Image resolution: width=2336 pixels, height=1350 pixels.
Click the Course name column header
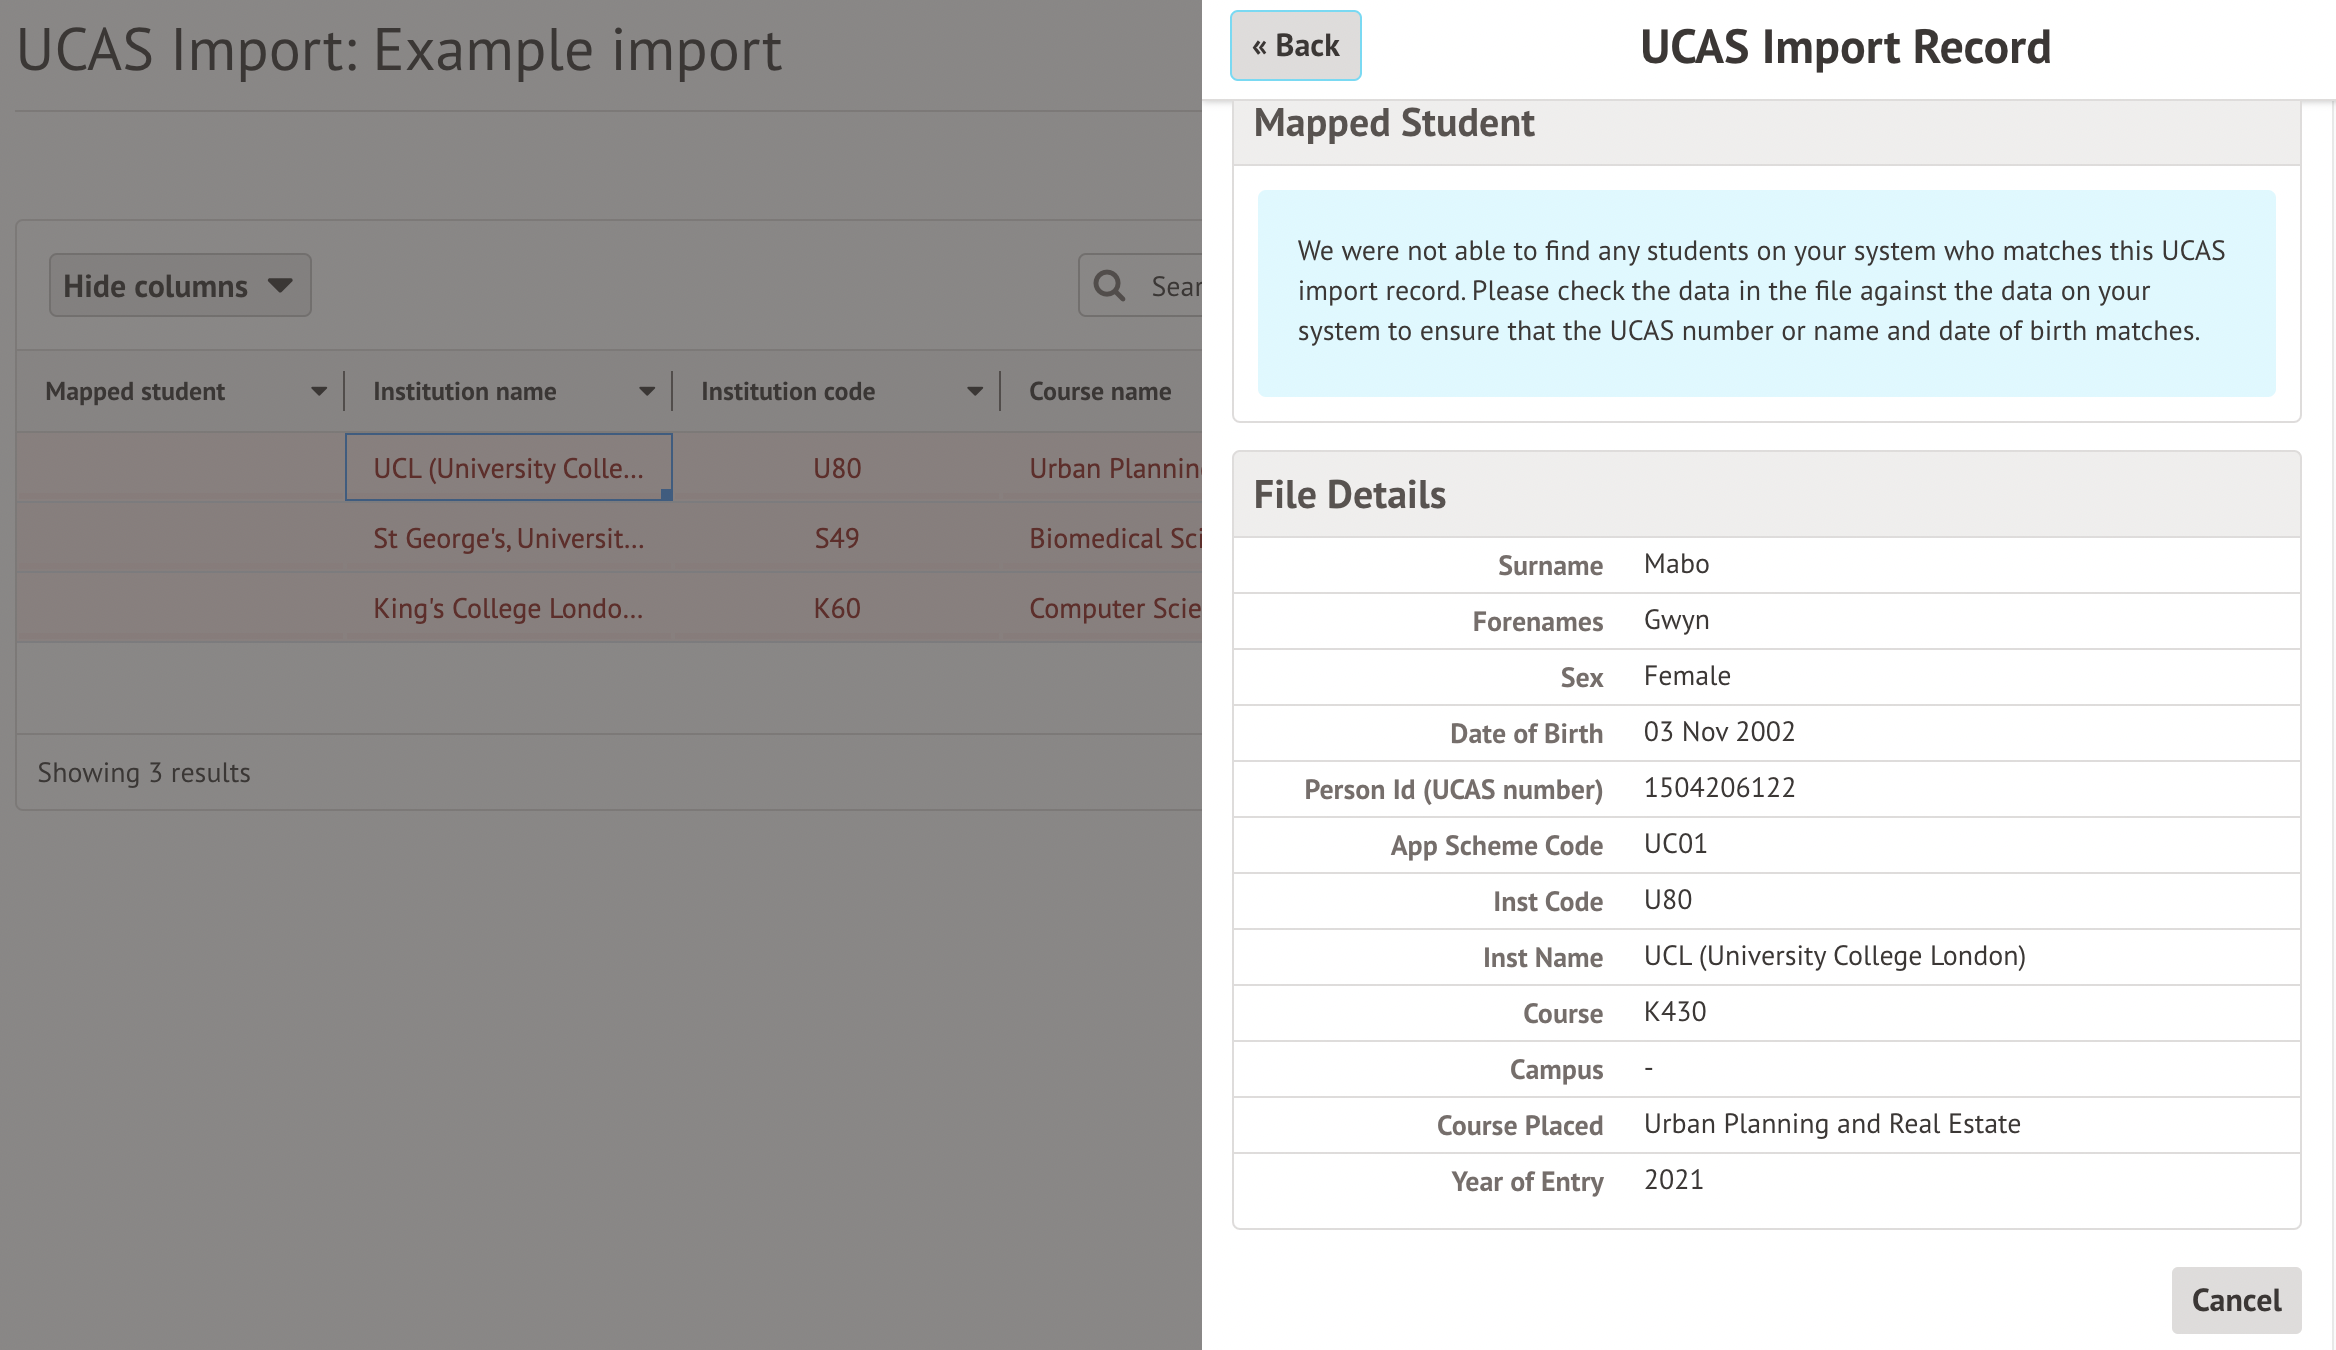(1100, 392)
